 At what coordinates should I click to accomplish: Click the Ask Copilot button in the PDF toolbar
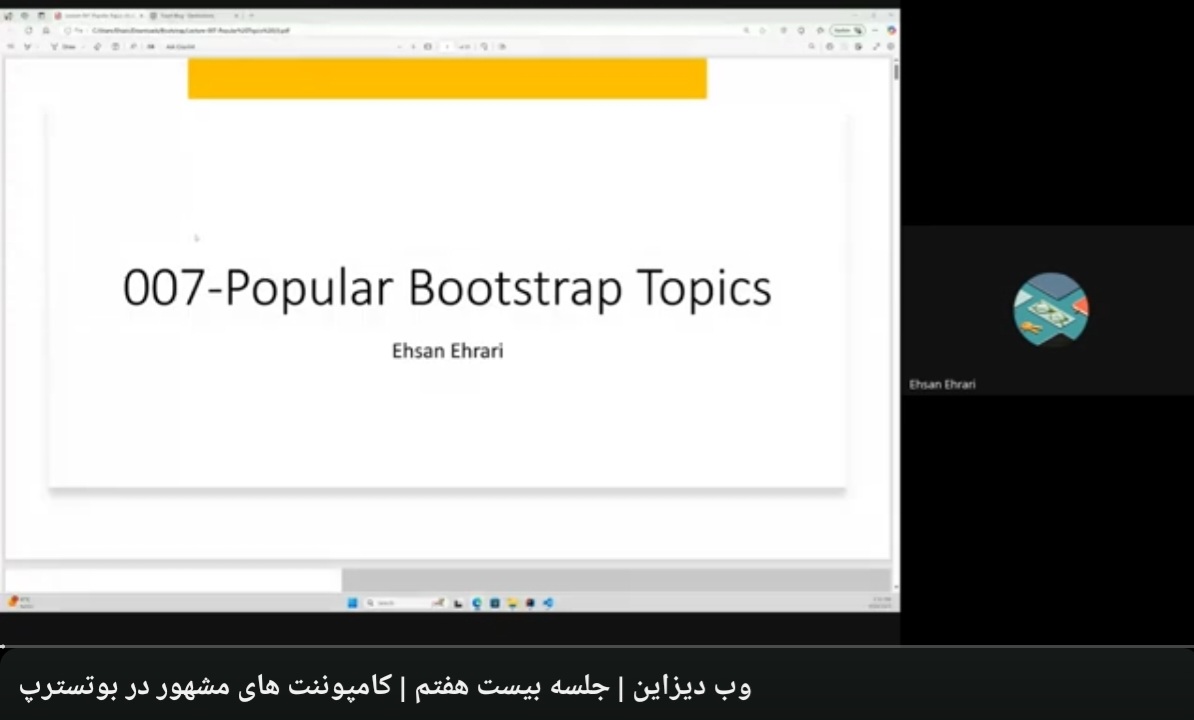(x=176, y=46)
